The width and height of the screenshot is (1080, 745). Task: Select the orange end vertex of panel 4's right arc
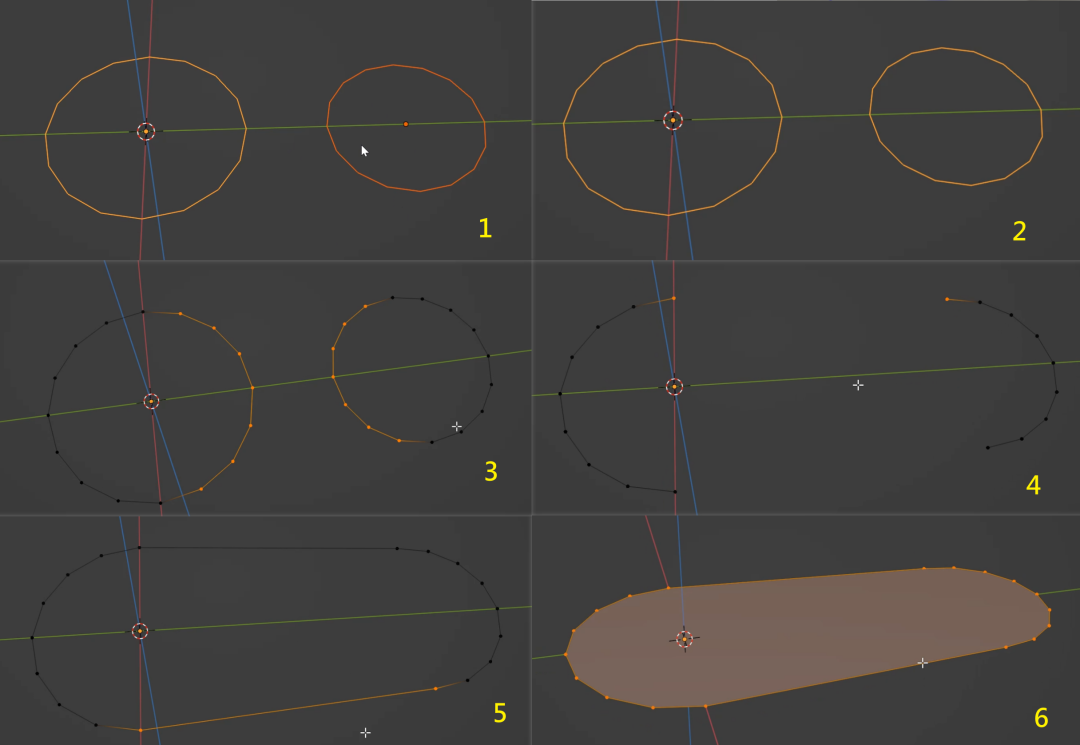[x=947, y=299]
